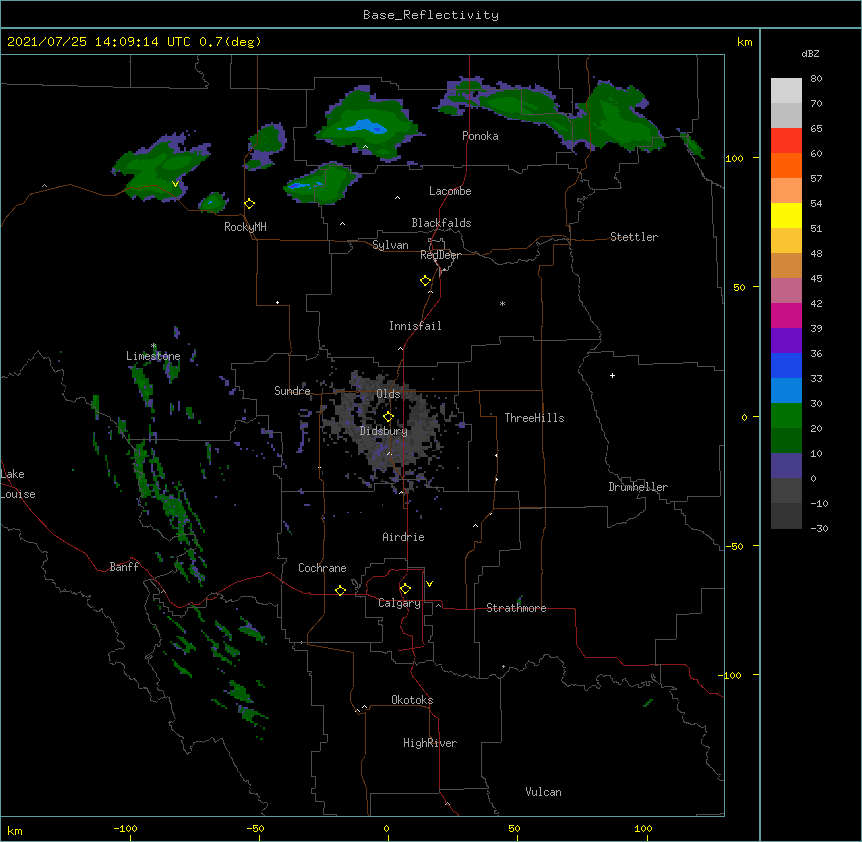Click the Airdrie city label

pyautogui.click(x=403, y=537)
